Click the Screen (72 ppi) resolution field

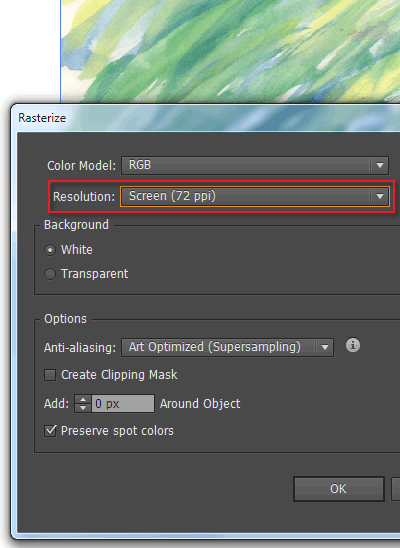click(x=255, y=196)
